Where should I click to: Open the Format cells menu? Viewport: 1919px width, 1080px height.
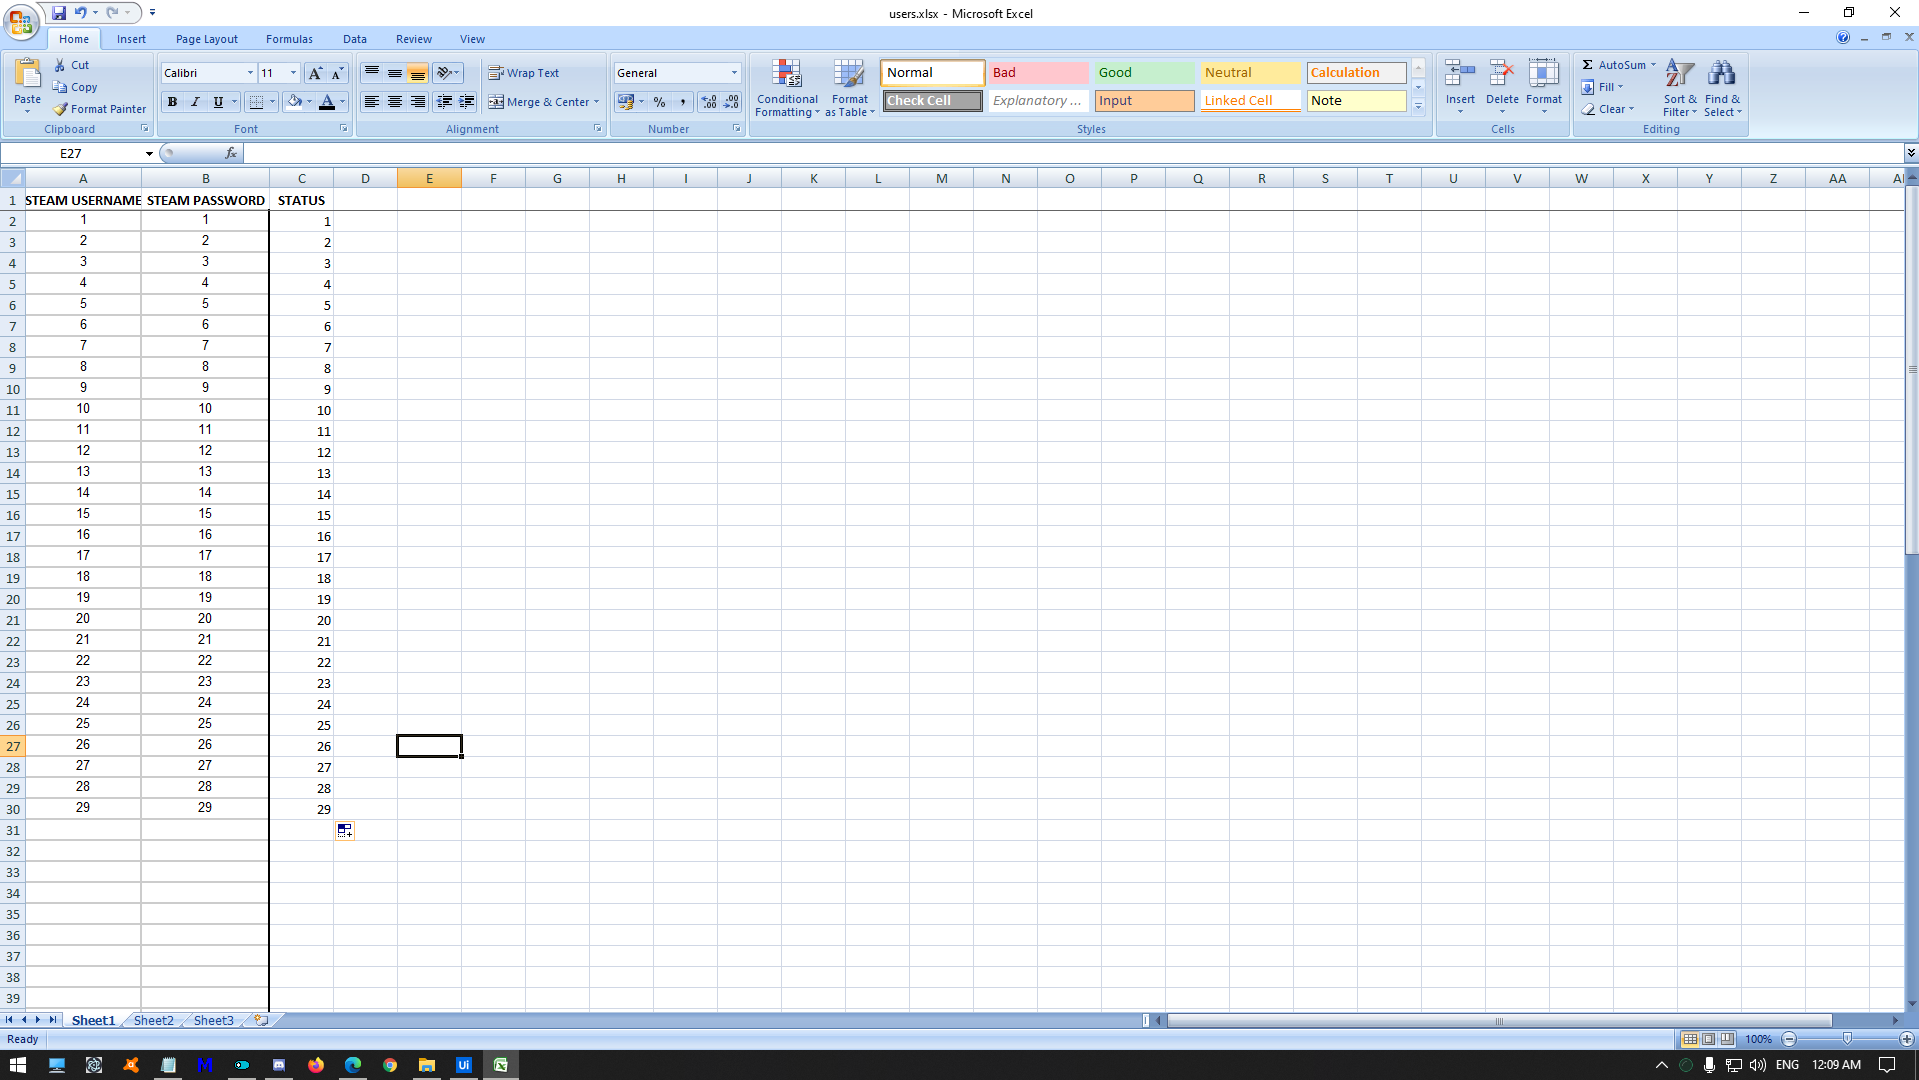coord(1544,88)
